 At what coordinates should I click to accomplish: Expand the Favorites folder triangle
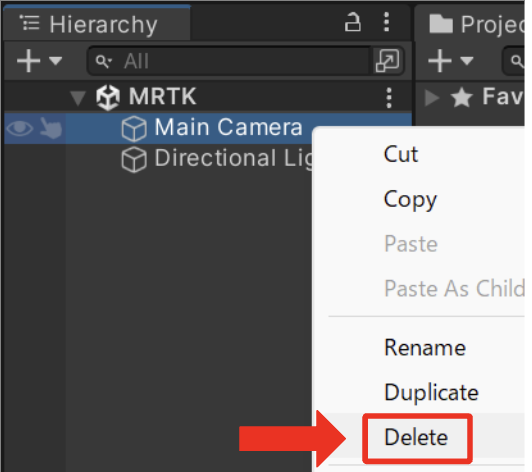(x=431, y=98)
